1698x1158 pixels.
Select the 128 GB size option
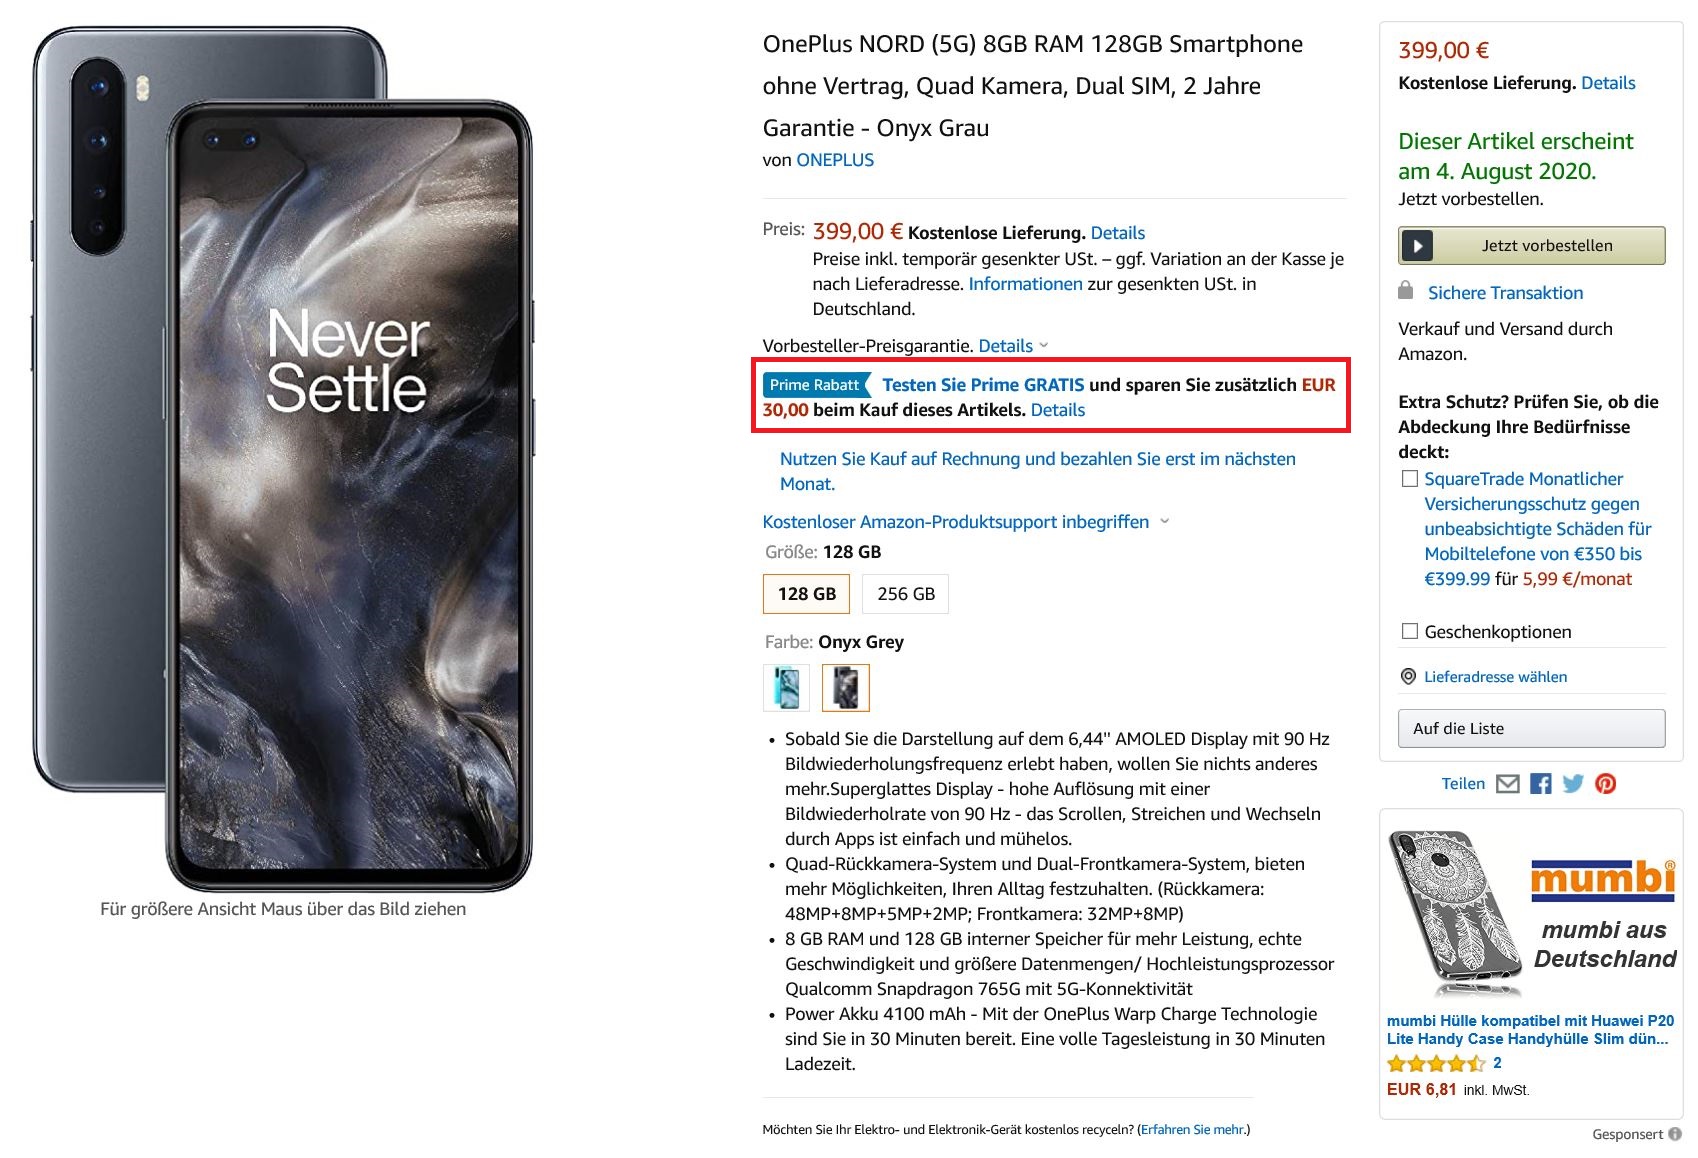coord(806,594)
